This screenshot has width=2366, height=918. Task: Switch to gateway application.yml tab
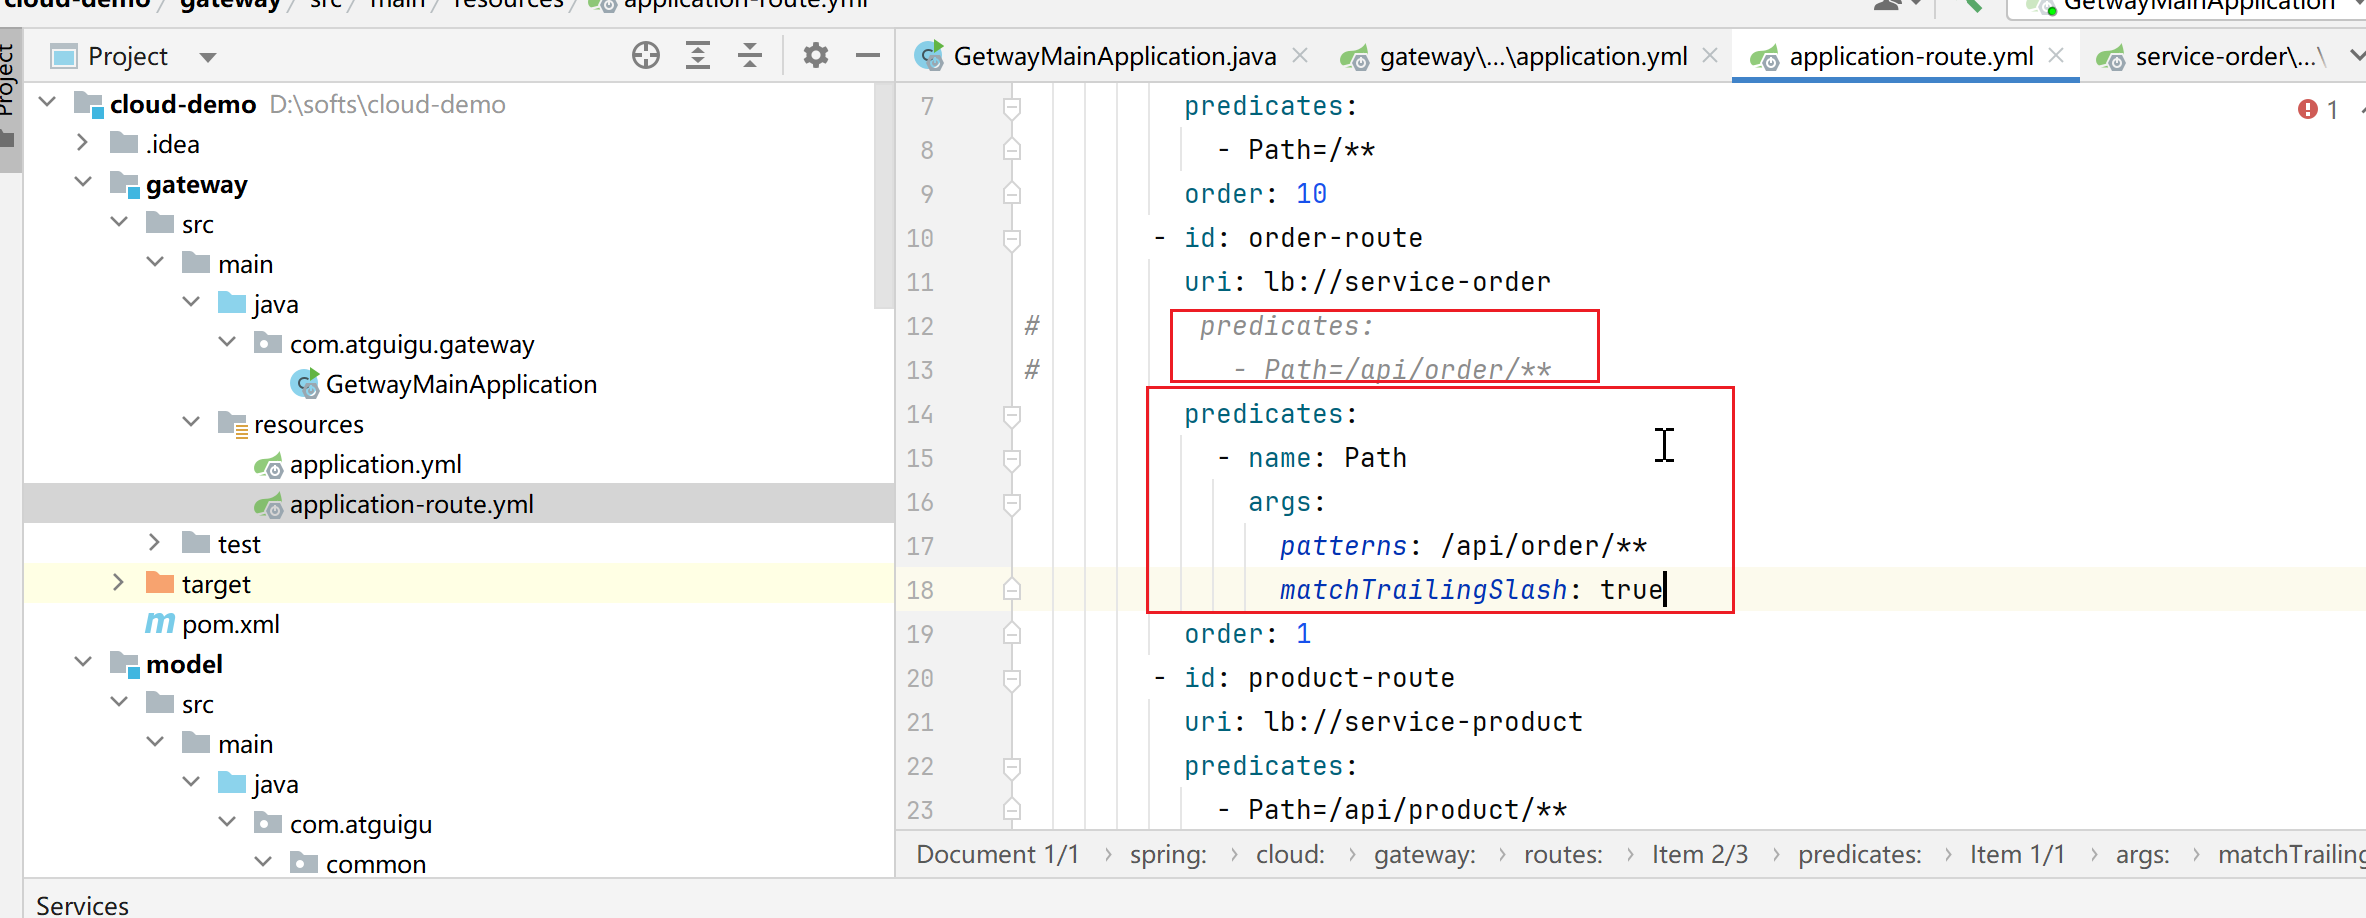pos(1532,56)
